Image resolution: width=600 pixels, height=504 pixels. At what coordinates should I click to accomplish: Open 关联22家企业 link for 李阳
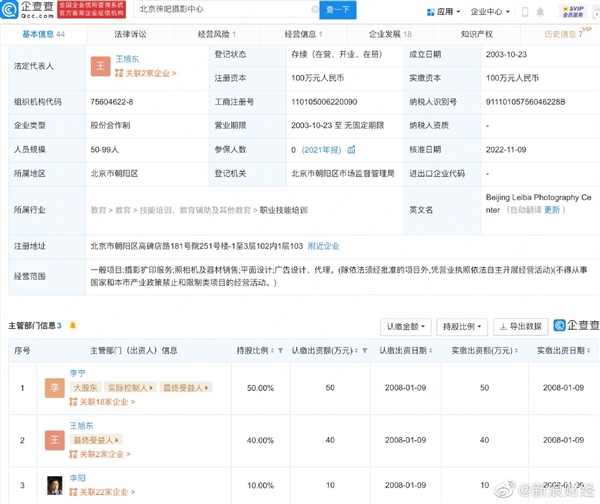coord(102,492)
